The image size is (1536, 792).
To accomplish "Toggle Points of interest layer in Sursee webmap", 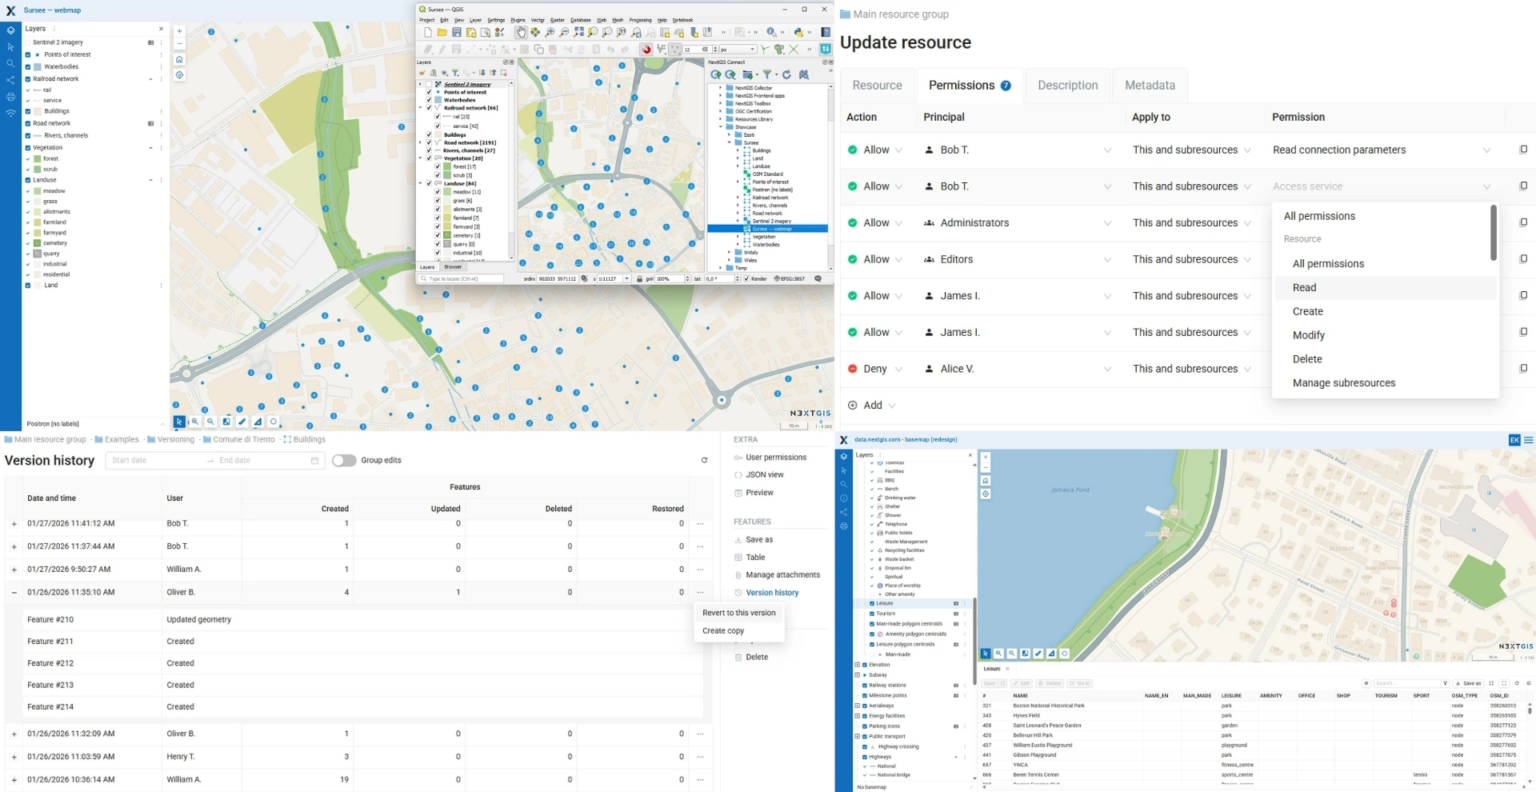I will (28, 55).
